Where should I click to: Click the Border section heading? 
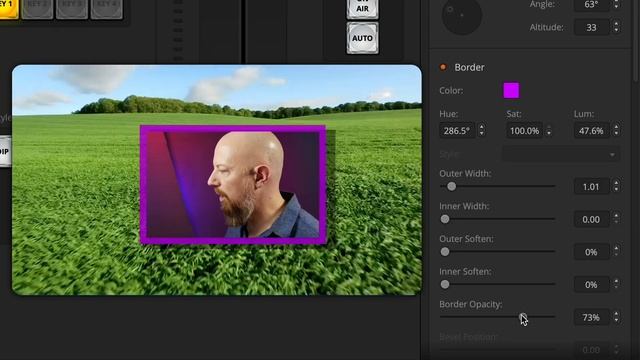tap(469, 67)
